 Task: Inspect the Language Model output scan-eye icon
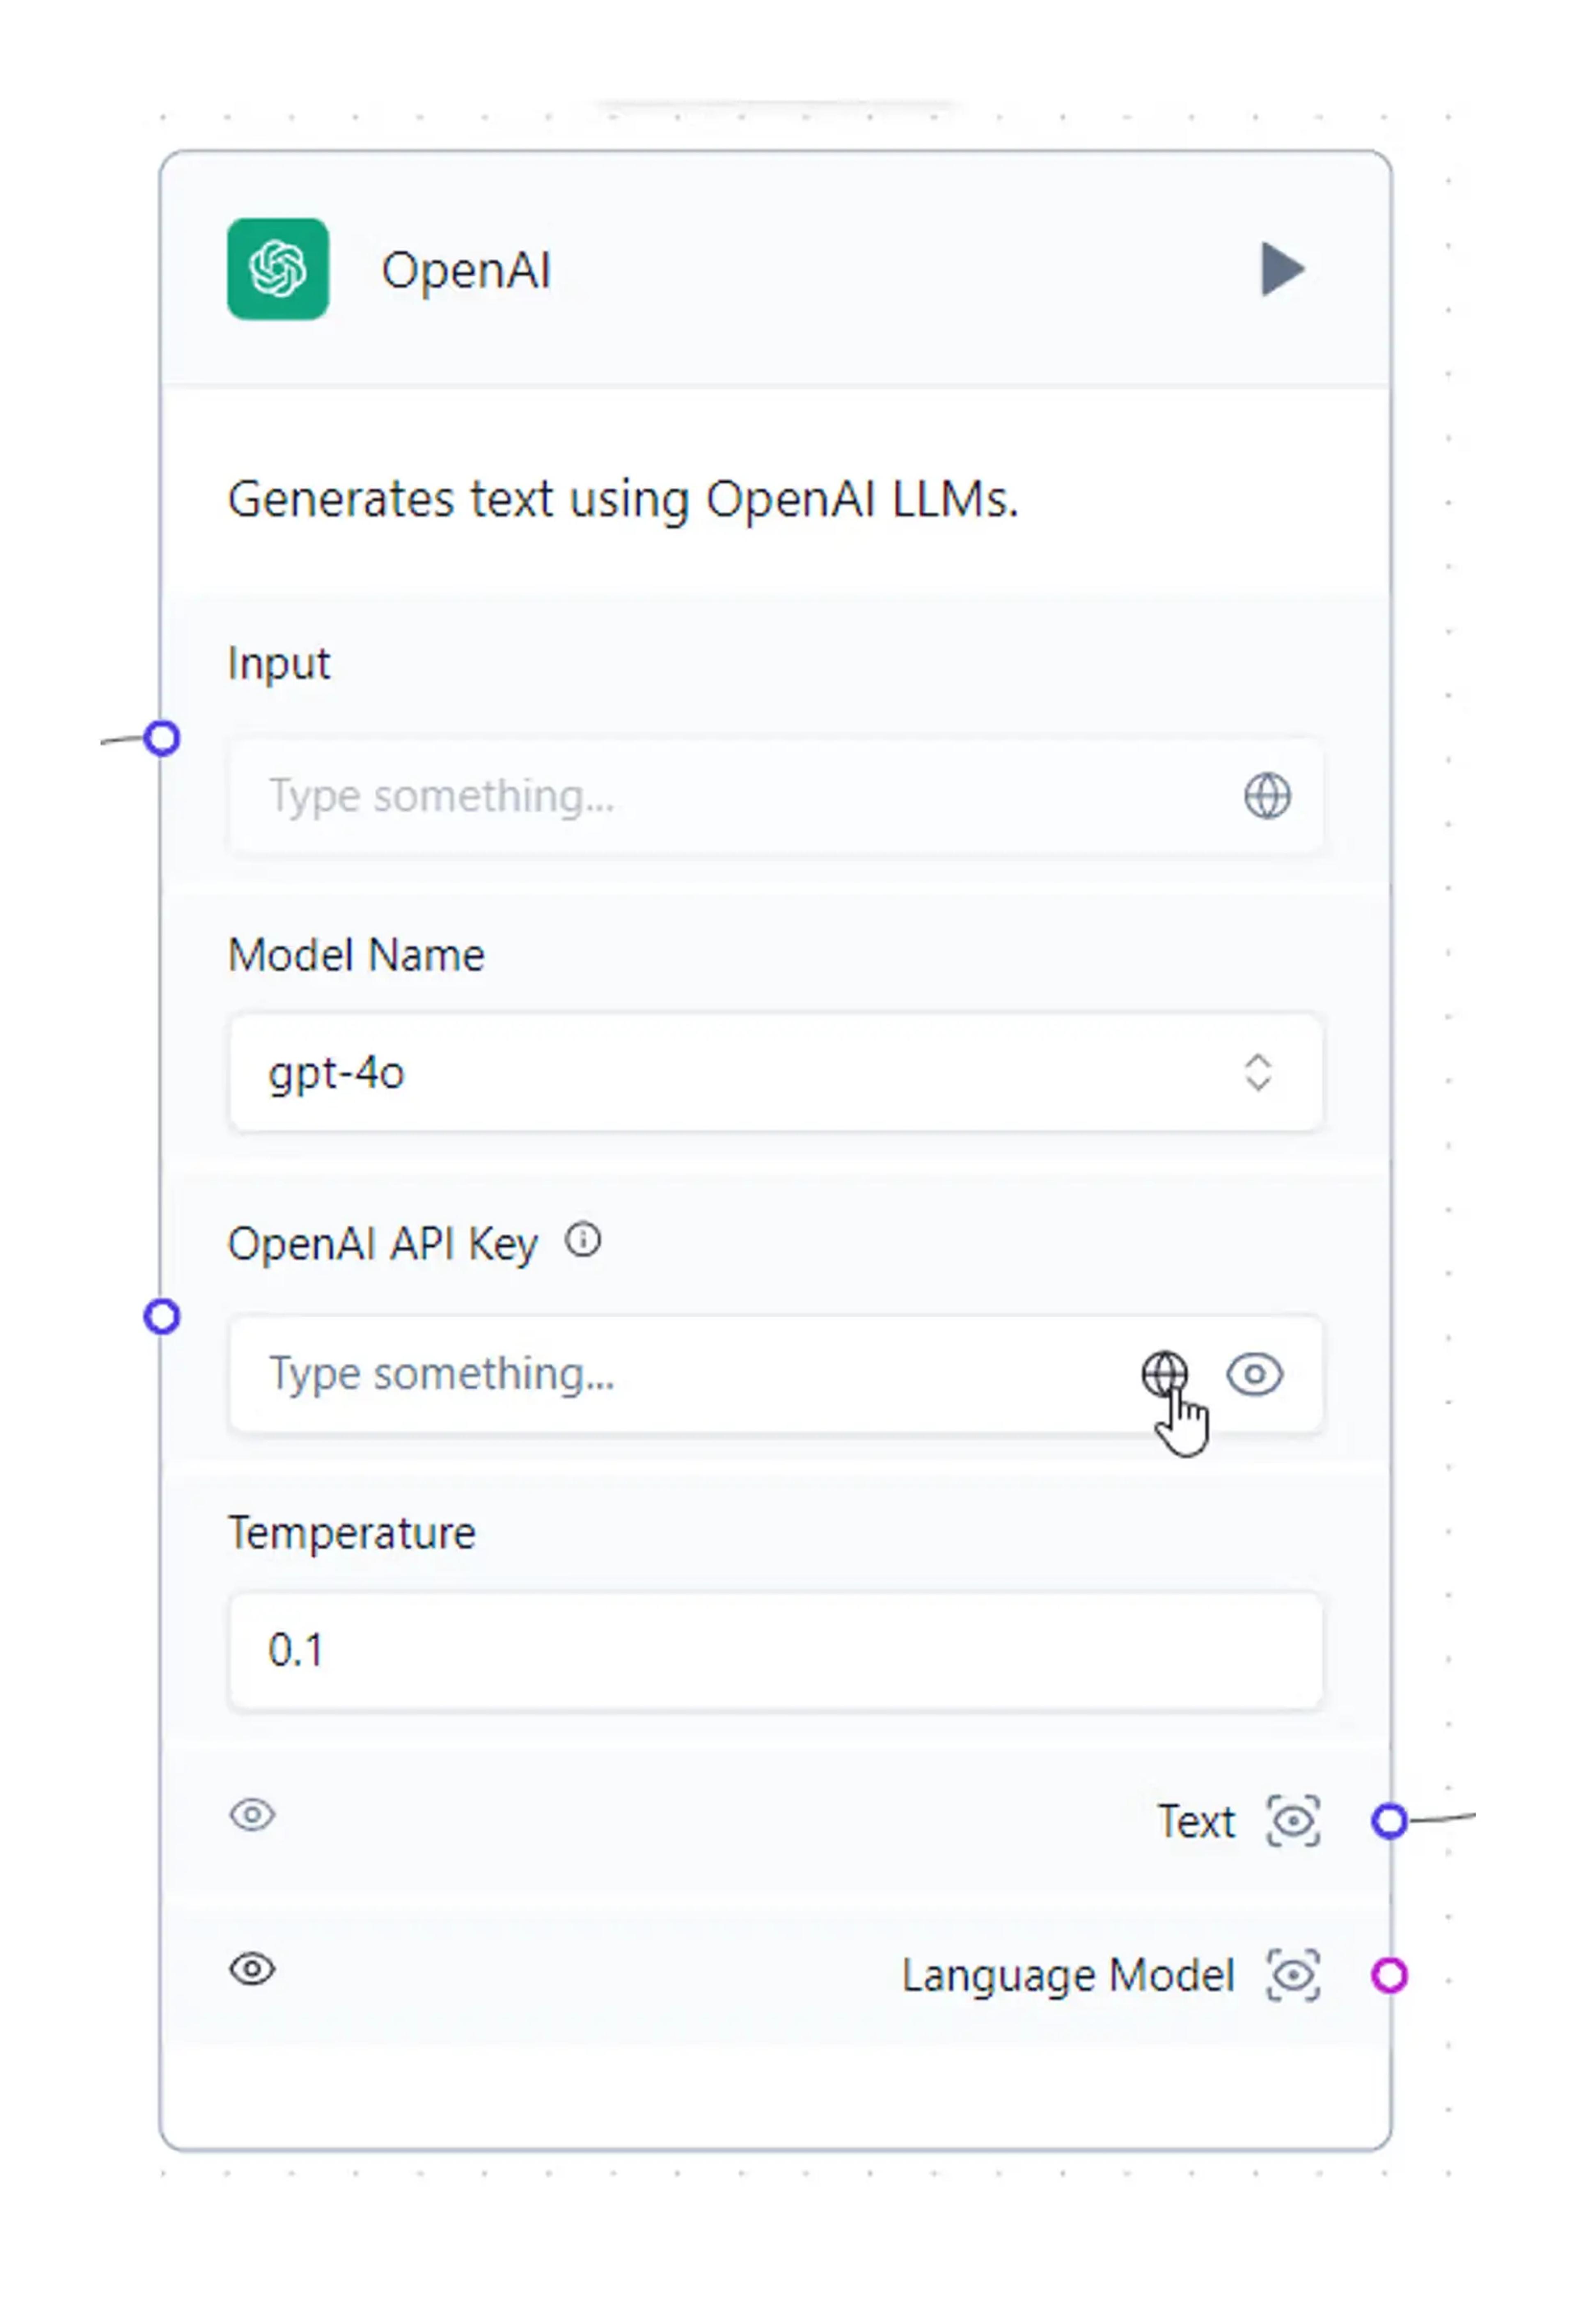pos(1293,1975)
